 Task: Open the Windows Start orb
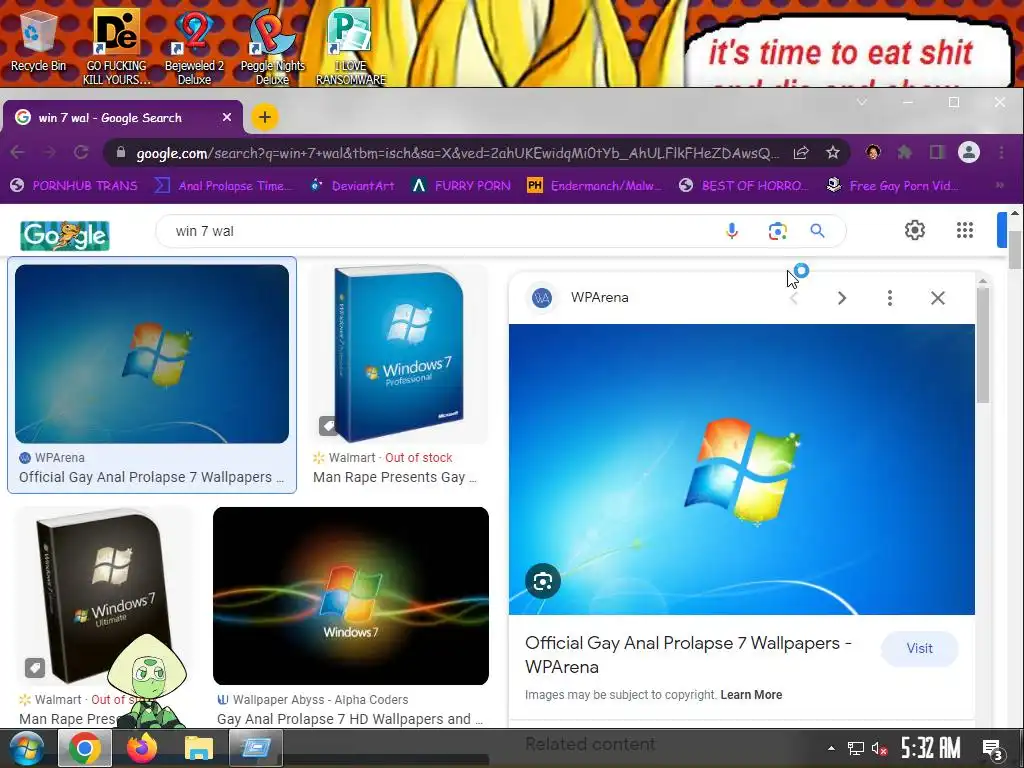tap(25, 748)
